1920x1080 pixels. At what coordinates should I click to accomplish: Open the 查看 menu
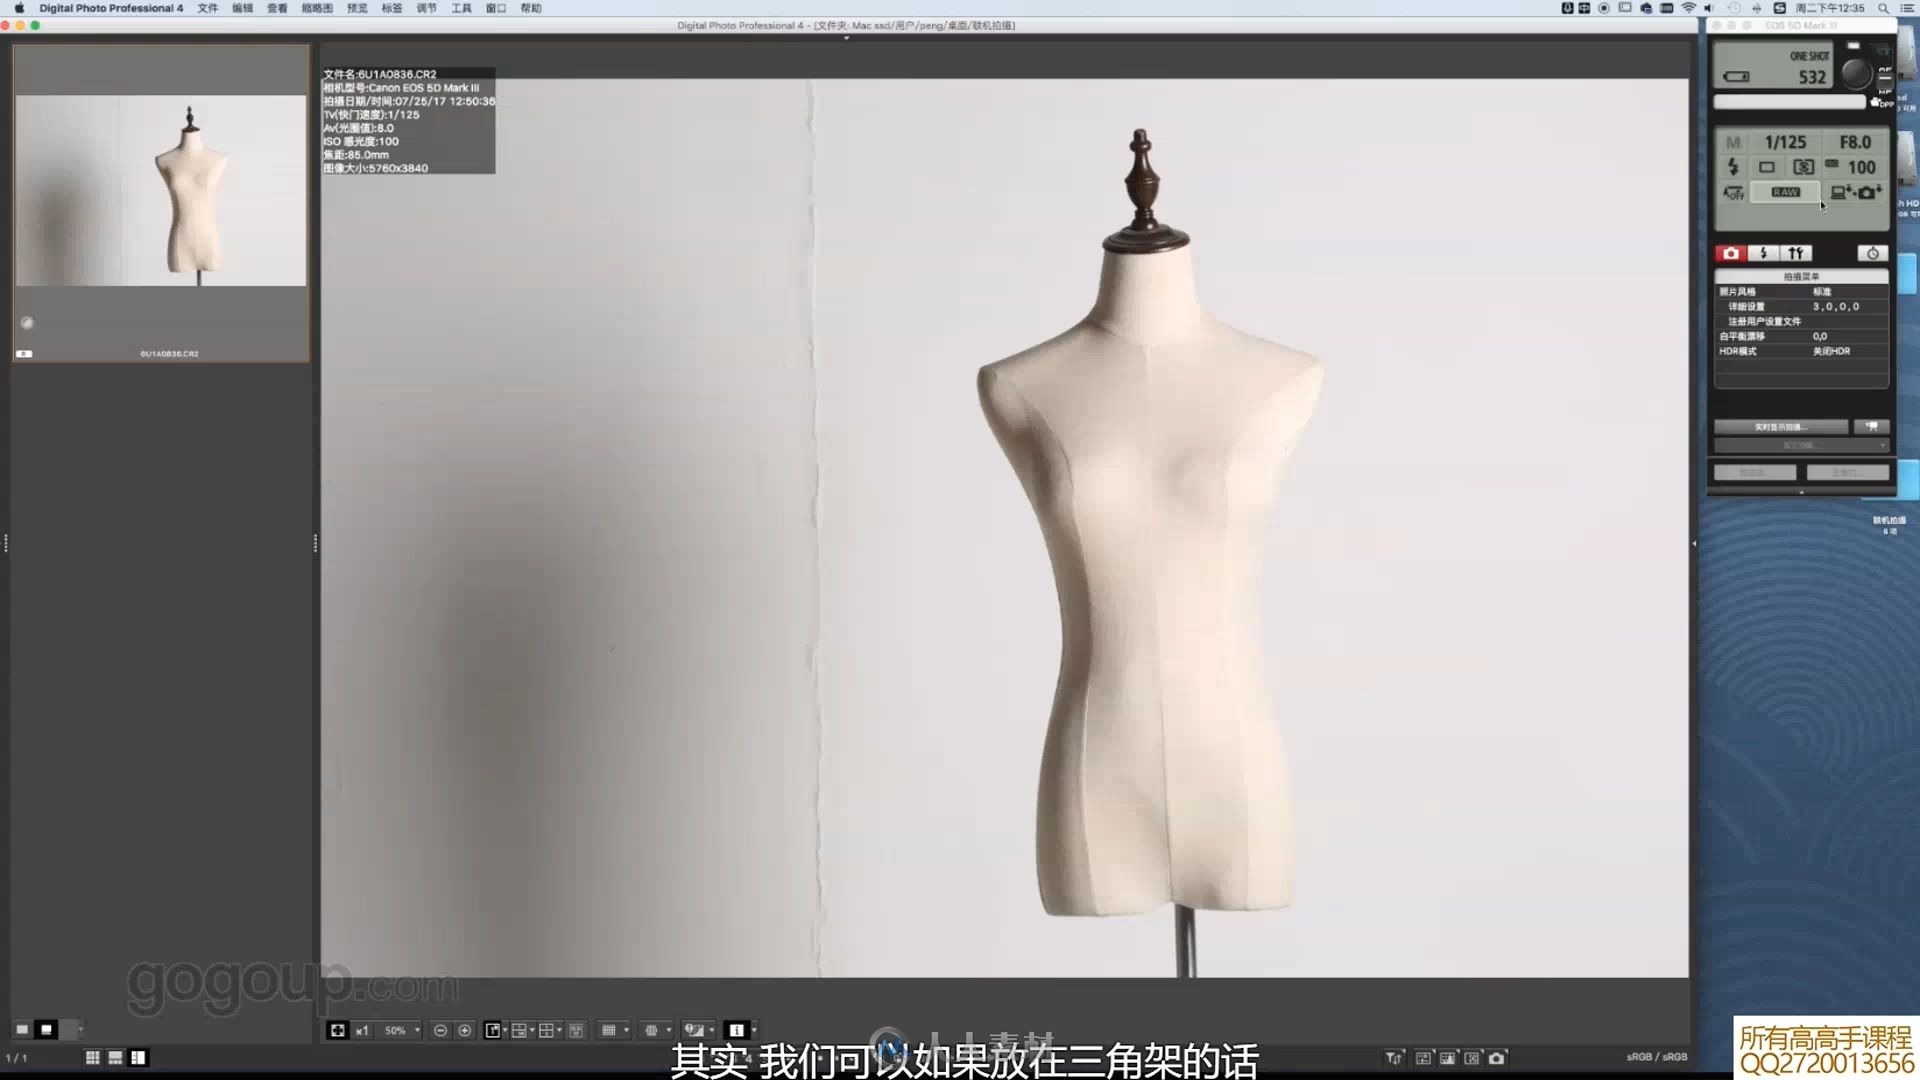coord(277,8)
